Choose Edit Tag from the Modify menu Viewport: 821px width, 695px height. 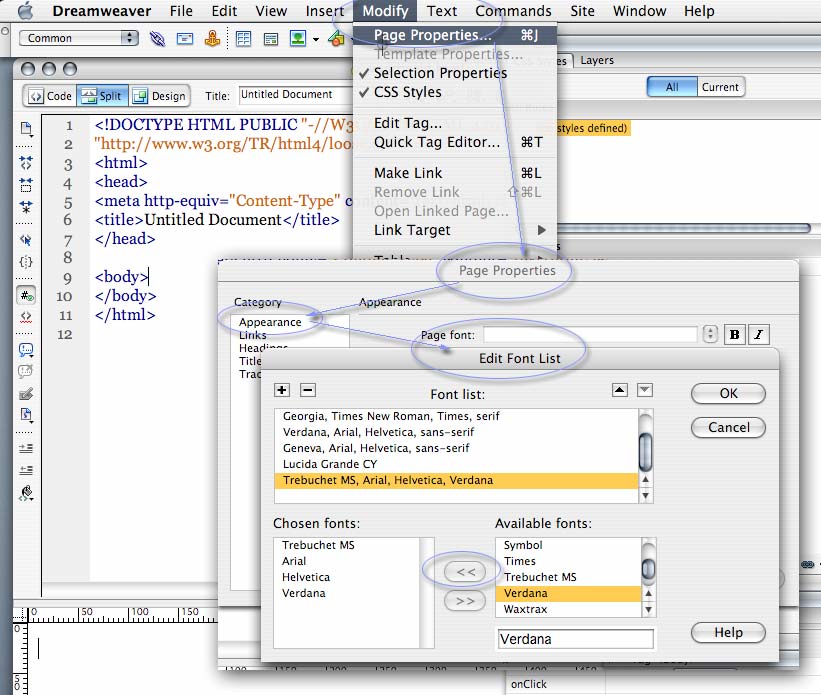click(454, 123)
